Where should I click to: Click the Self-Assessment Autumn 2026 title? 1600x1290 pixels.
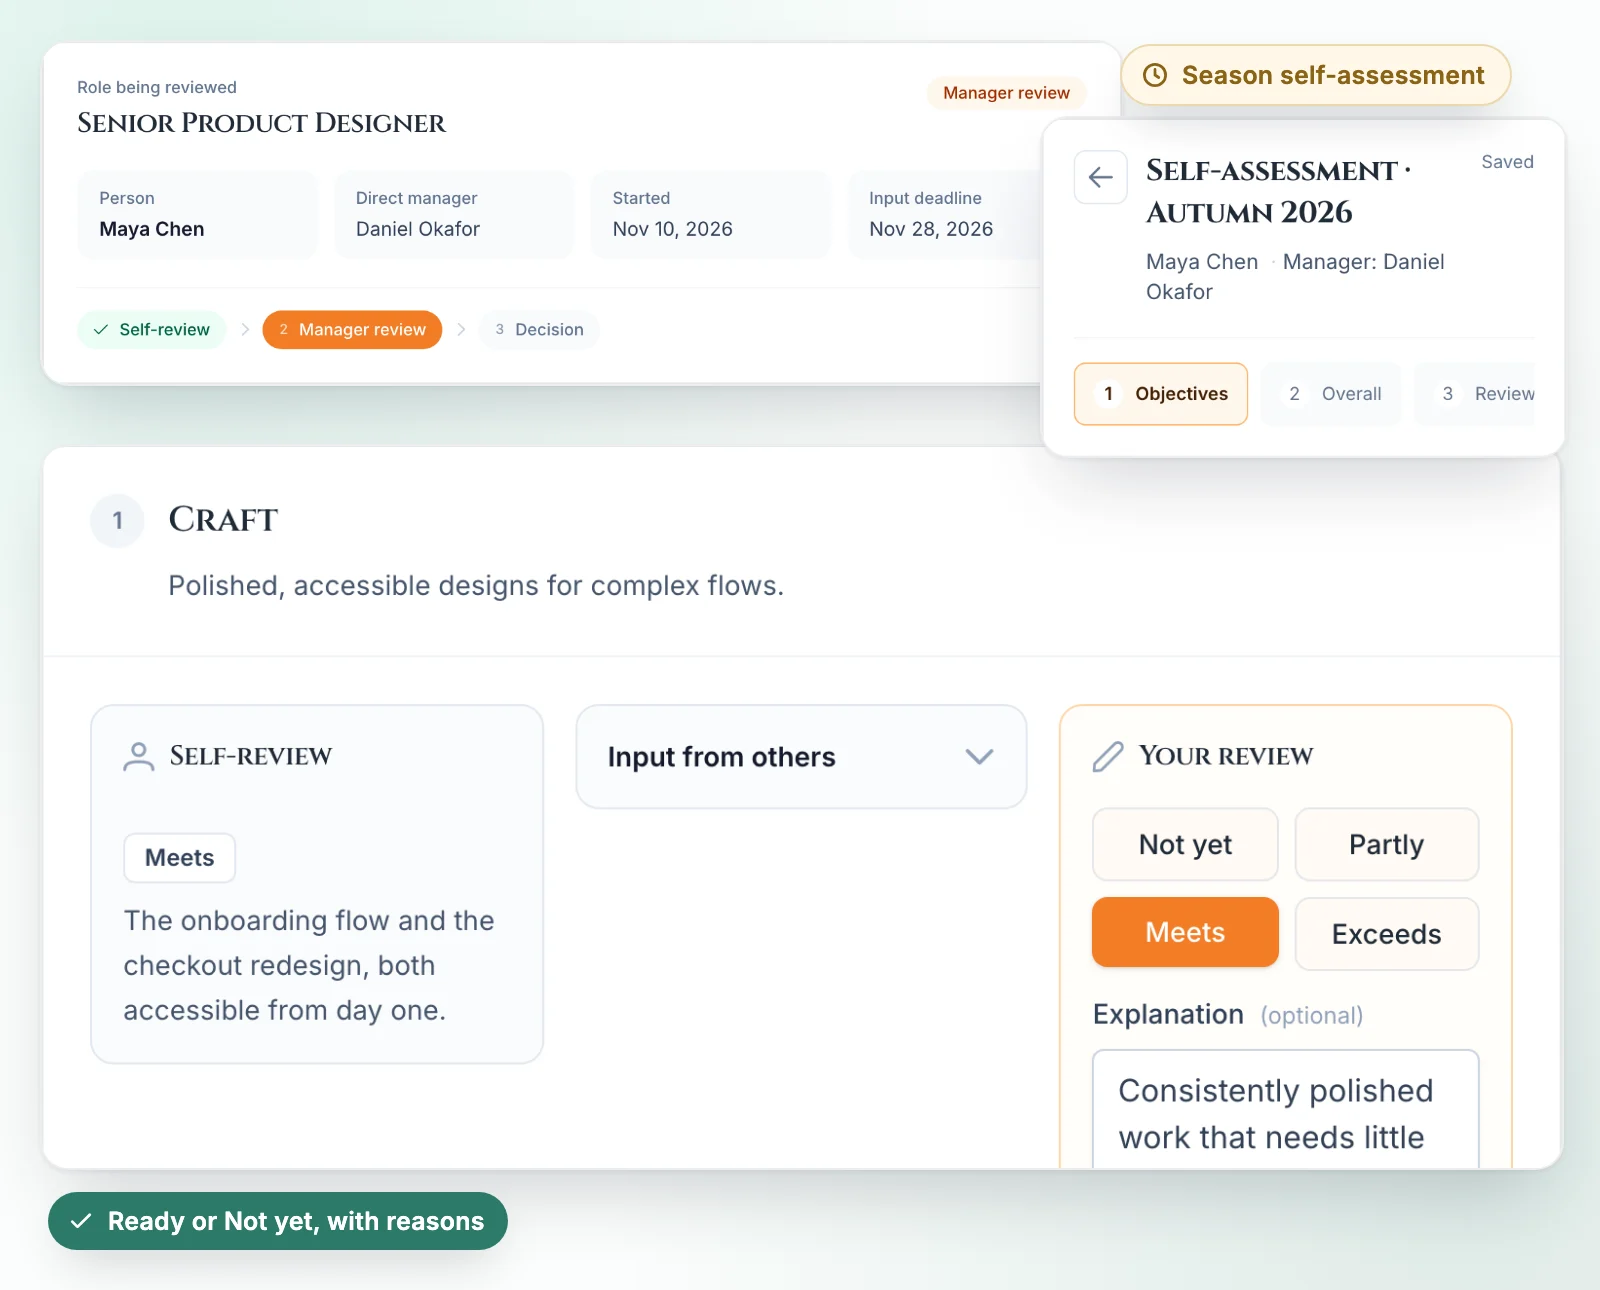(1278, 191)
